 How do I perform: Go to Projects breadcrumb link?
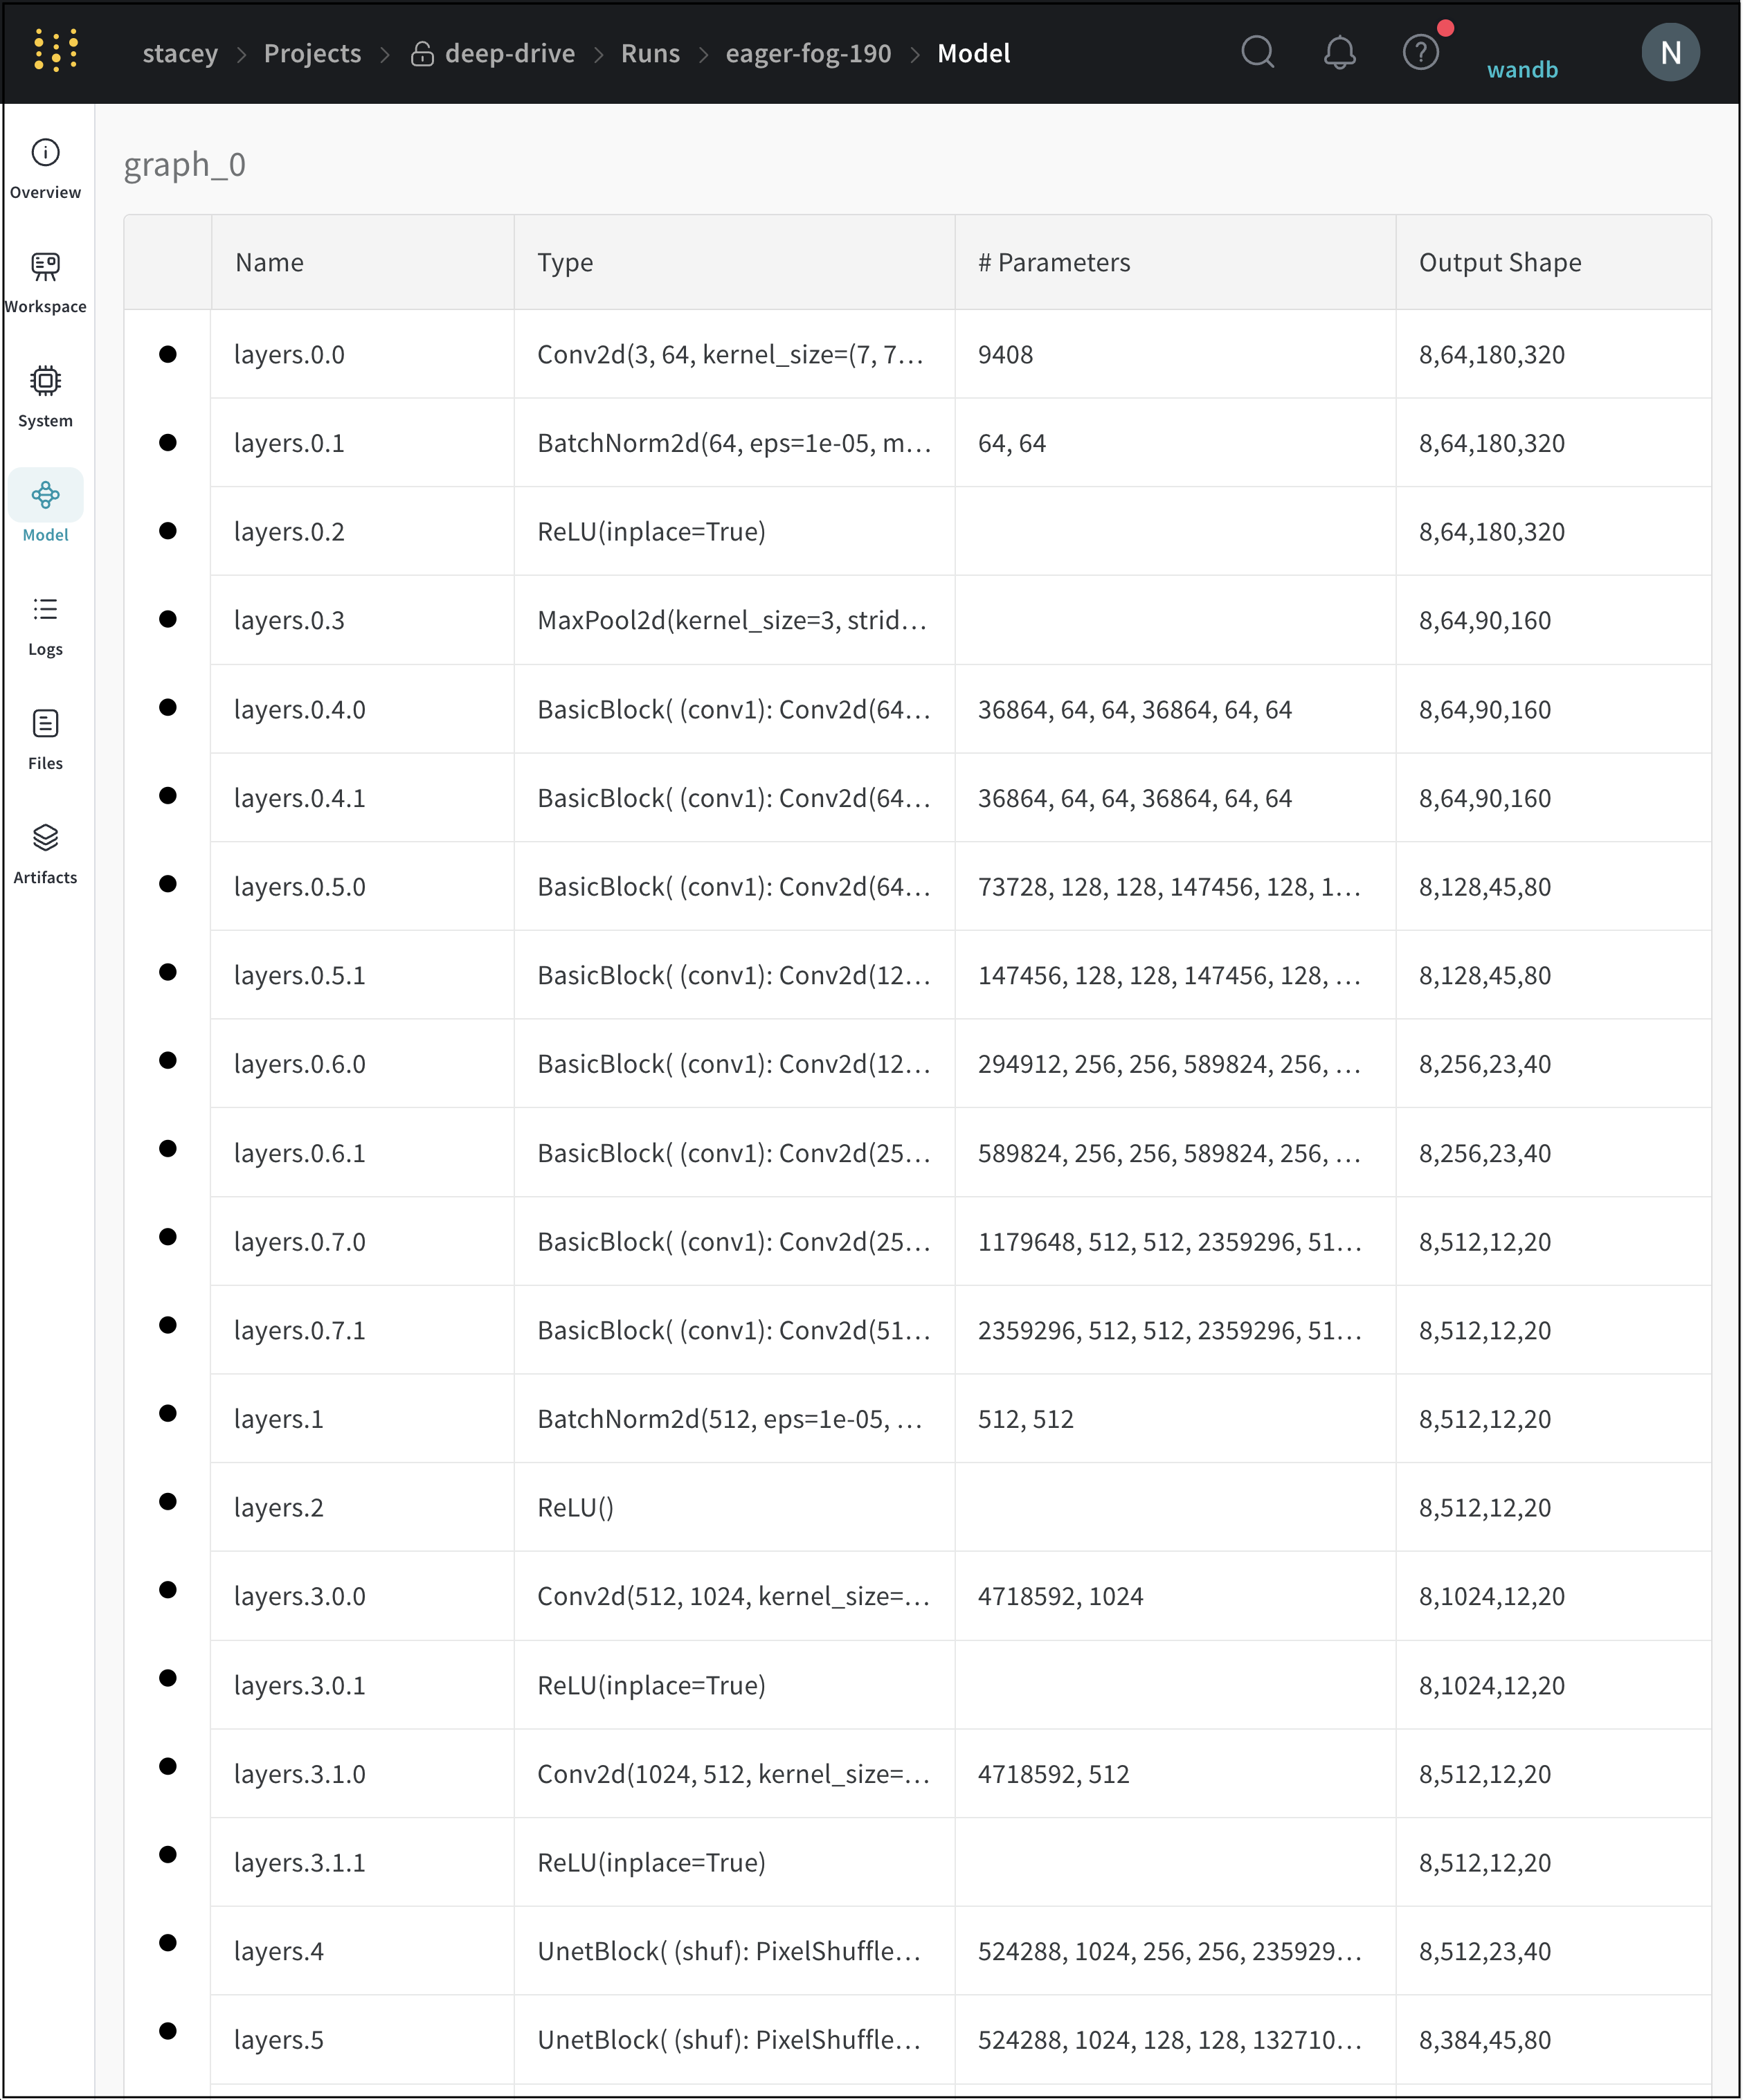[x=312, y=53]
